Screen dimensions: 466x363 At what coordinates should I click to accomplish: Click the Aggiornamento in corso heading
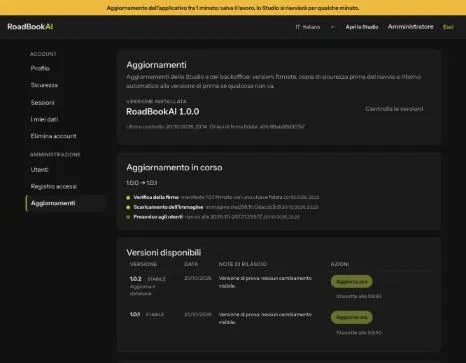click(x=174, y=167)
